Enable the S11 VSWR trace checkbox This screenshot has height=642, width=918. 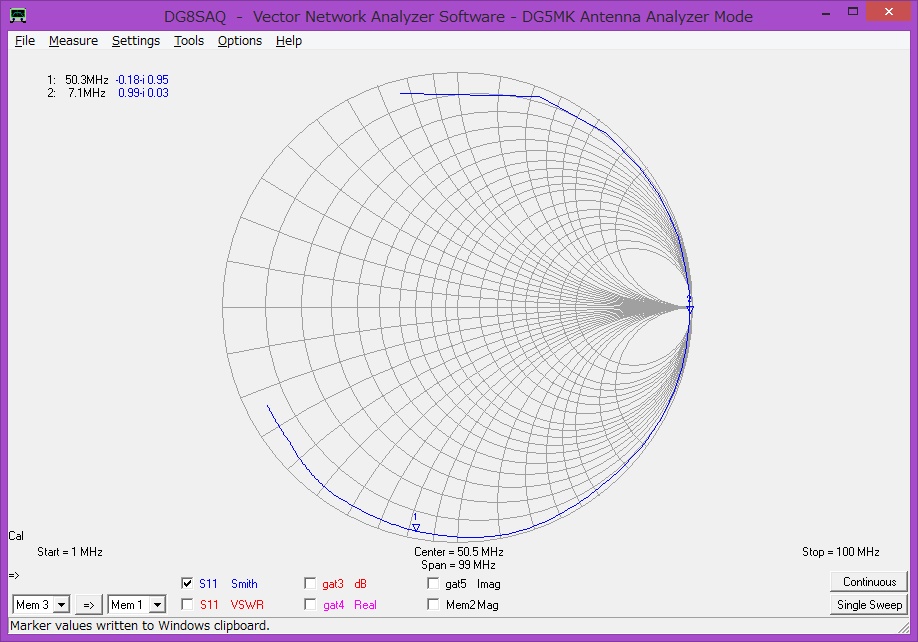(187, 604)
